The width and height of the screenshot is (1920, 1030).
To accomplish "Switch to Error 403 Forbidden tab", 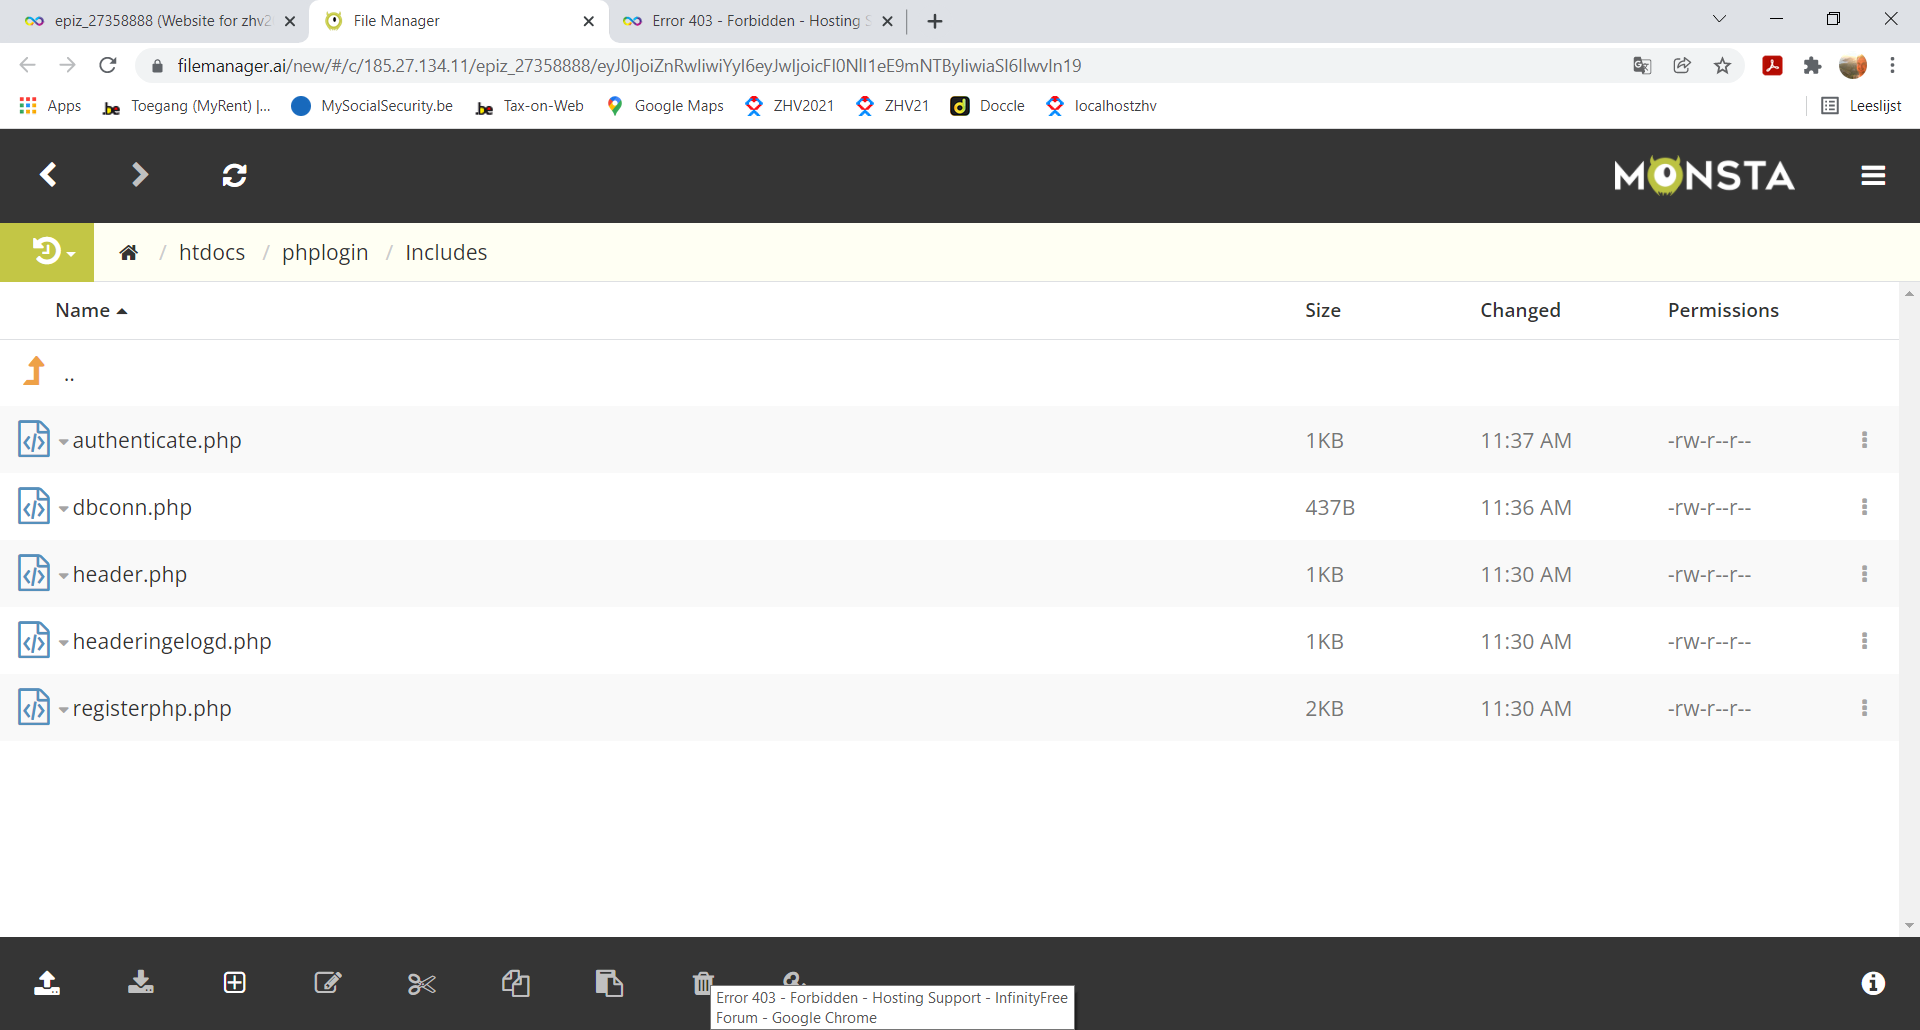I will pyautogui.click(x=755, y=21).
